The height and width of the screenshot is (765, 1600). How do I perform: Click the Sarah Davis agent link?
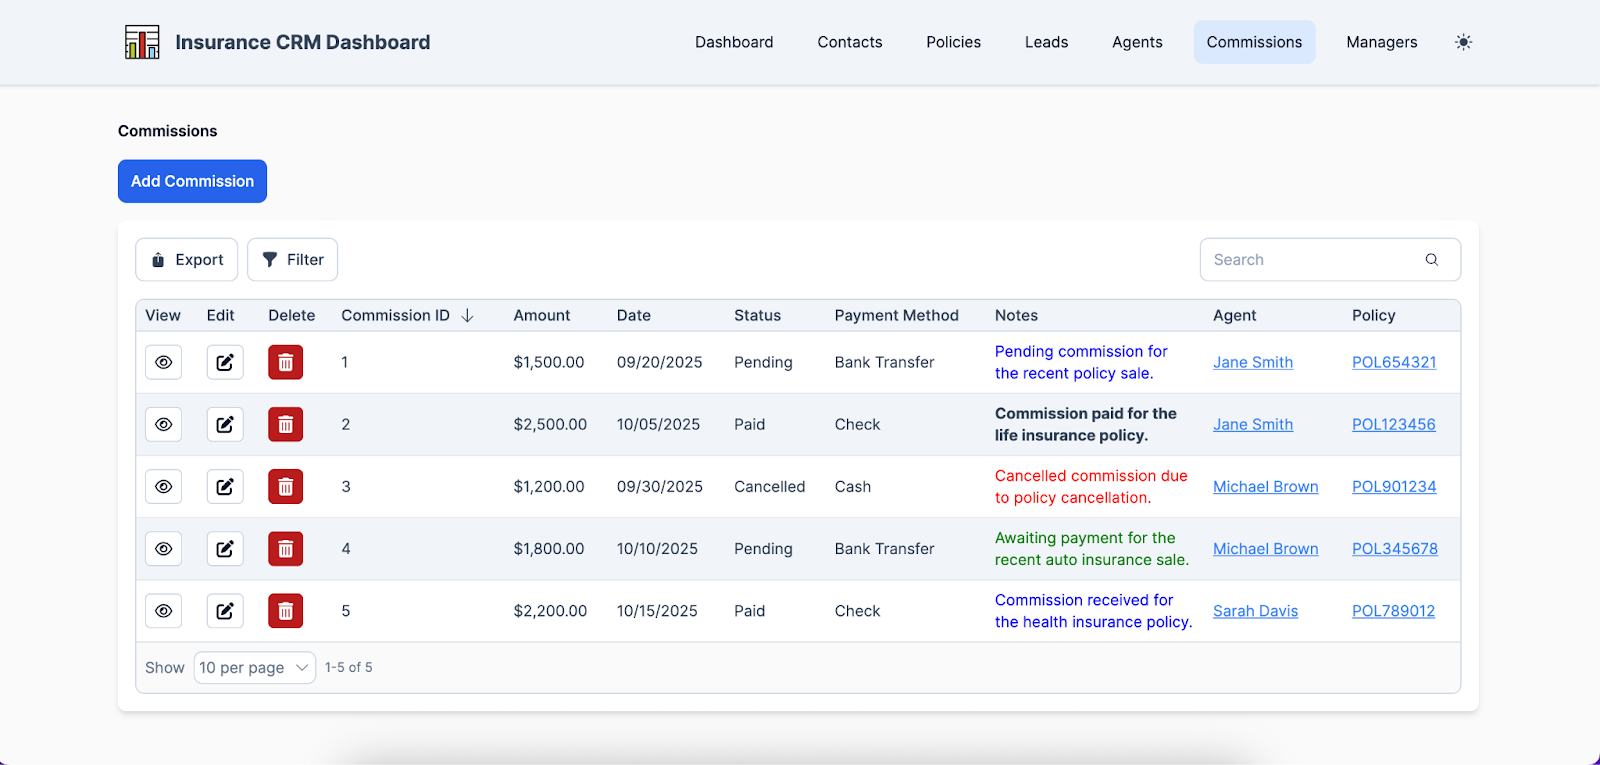pyautogui.click(x=1255, y=611)
